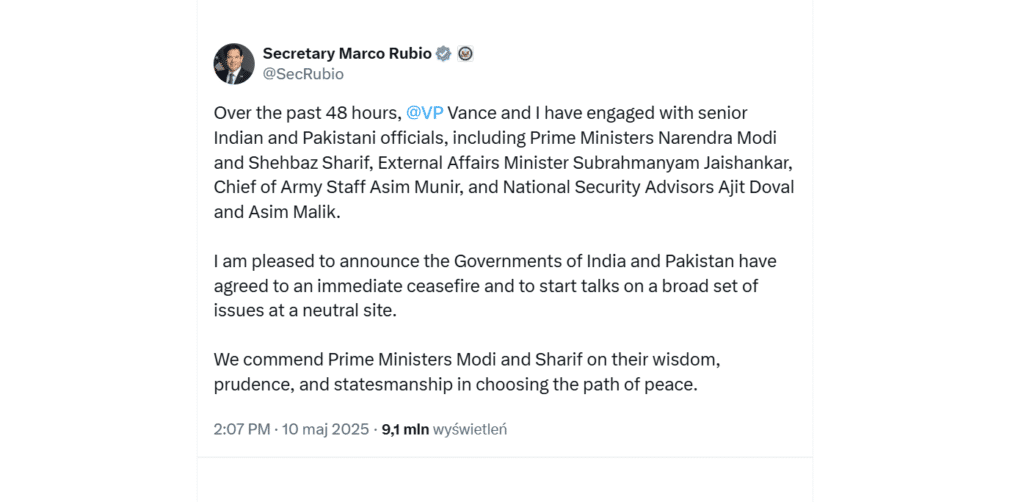The image size is (1024, 502).
Task: Click the State Department seal affiliation badge
Action: [x=465, y=54]
